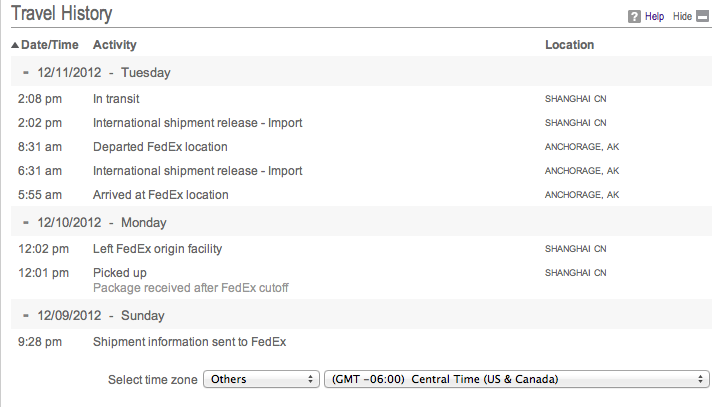Select the 2:08 pm In transit entry

(116, 99)
